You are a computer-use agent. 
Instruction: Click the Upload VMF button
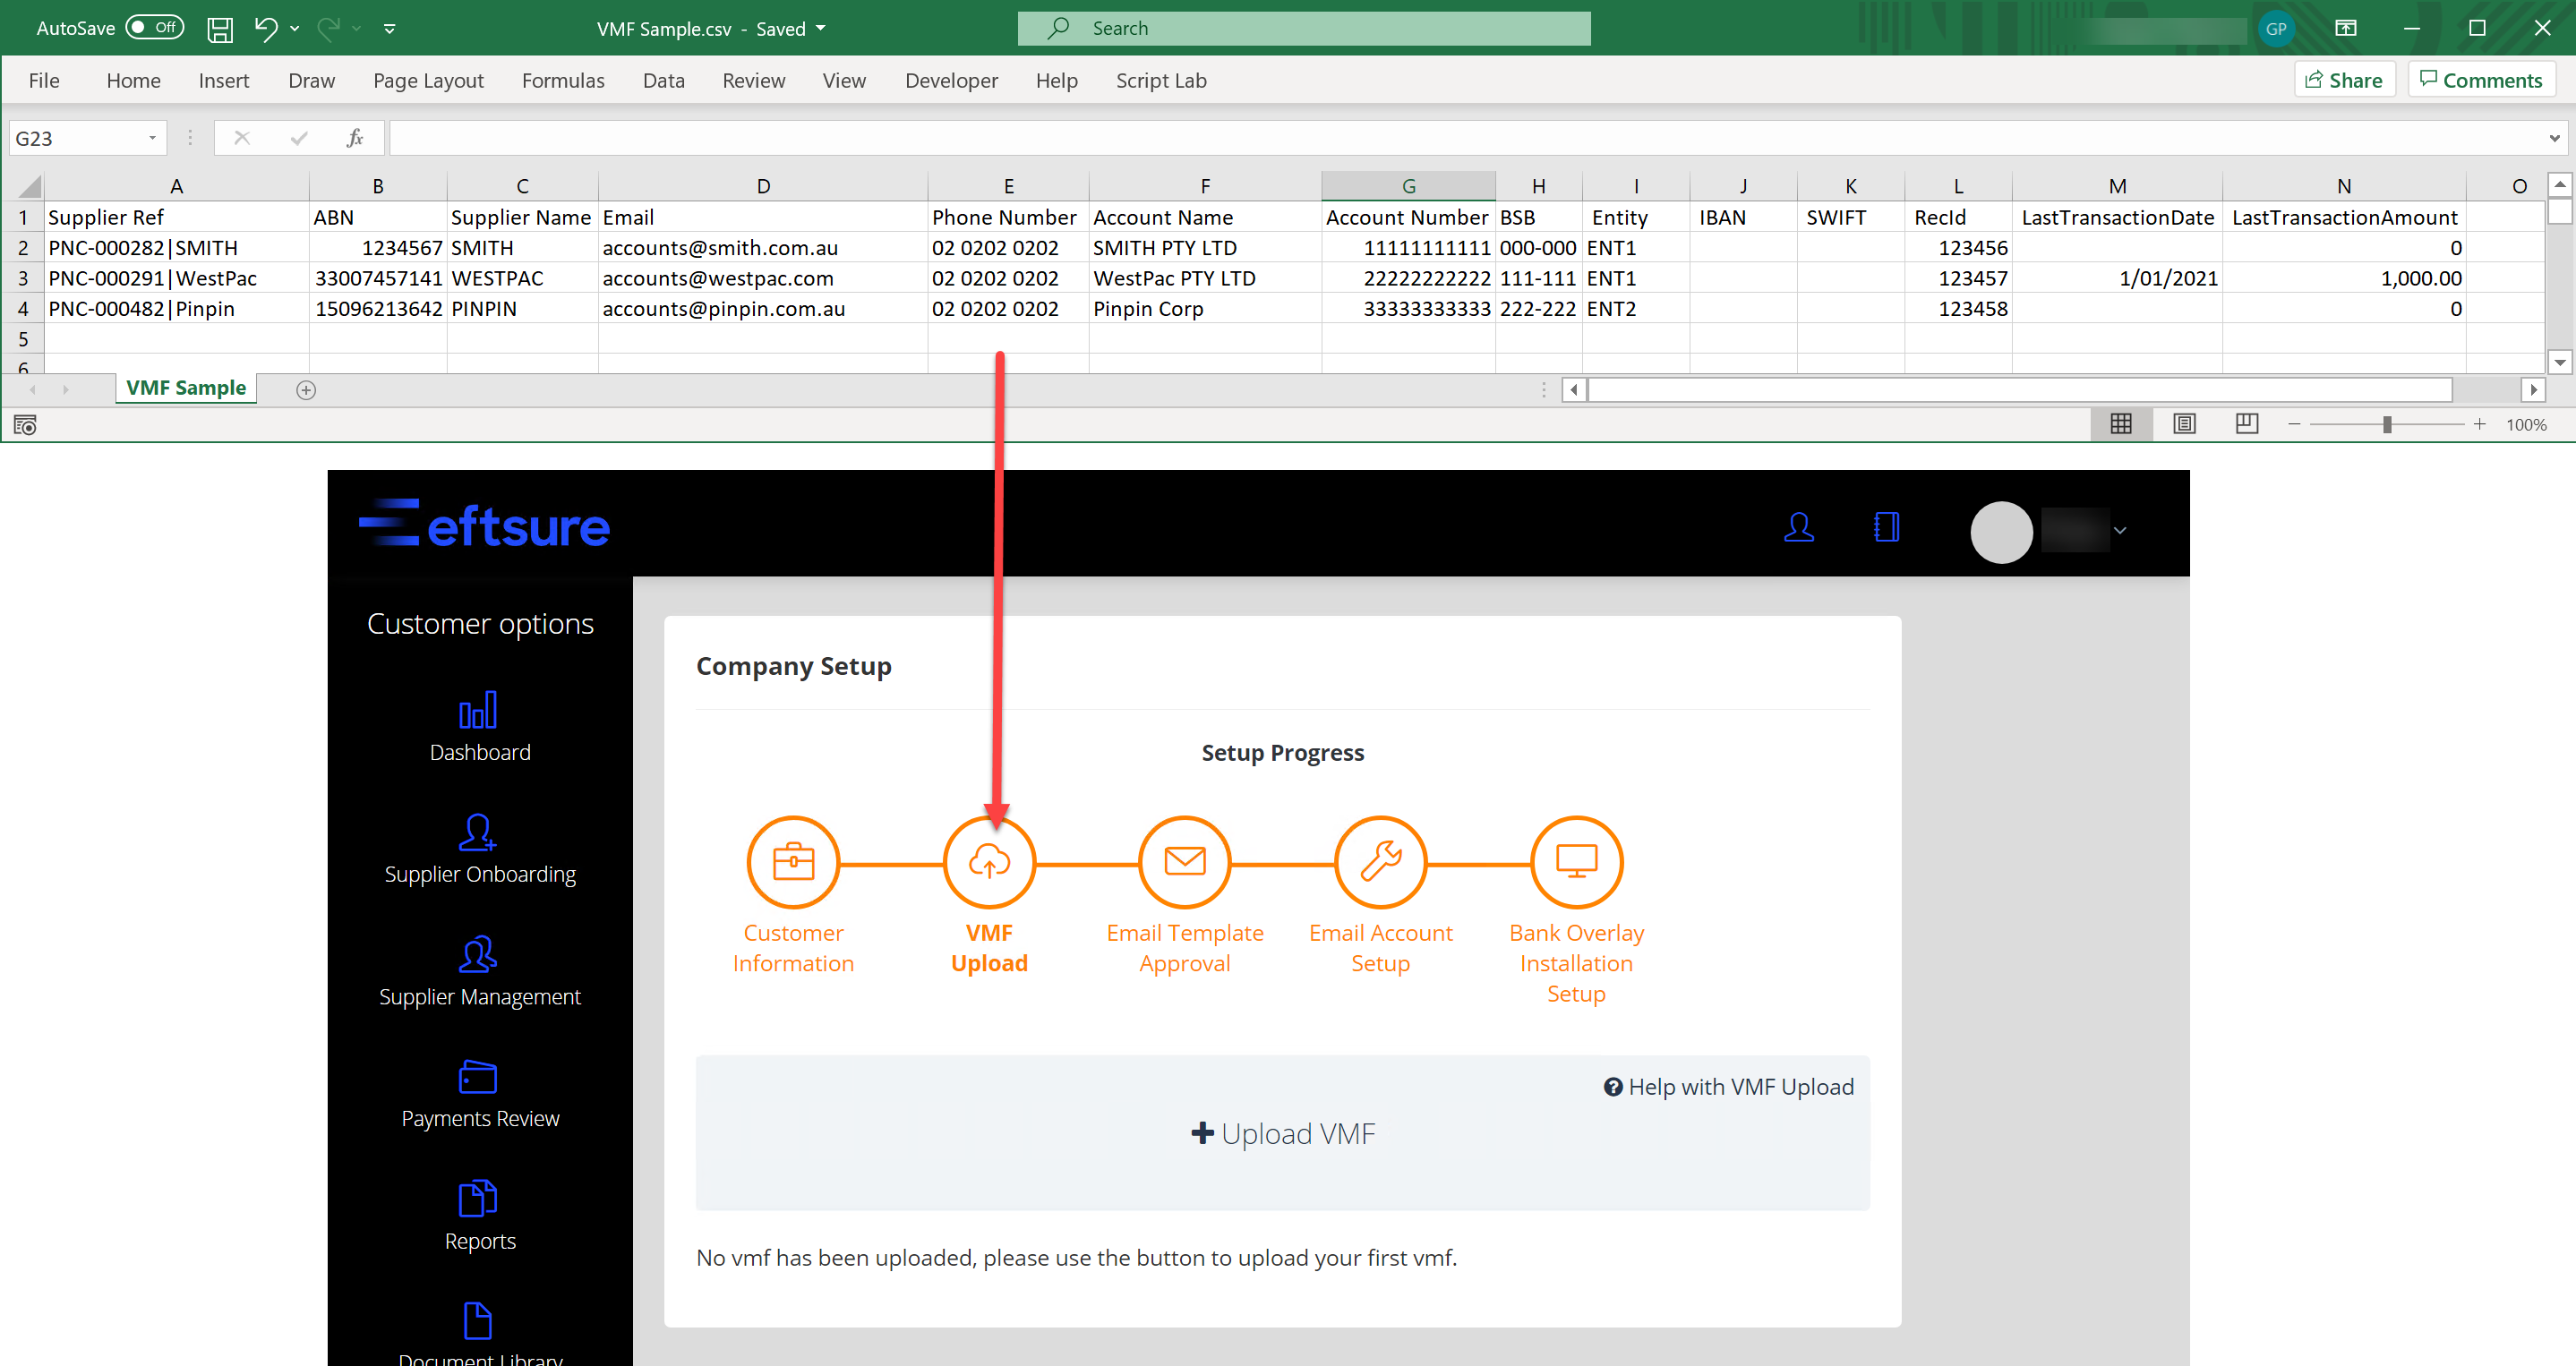click(x=1282, y=1133)
